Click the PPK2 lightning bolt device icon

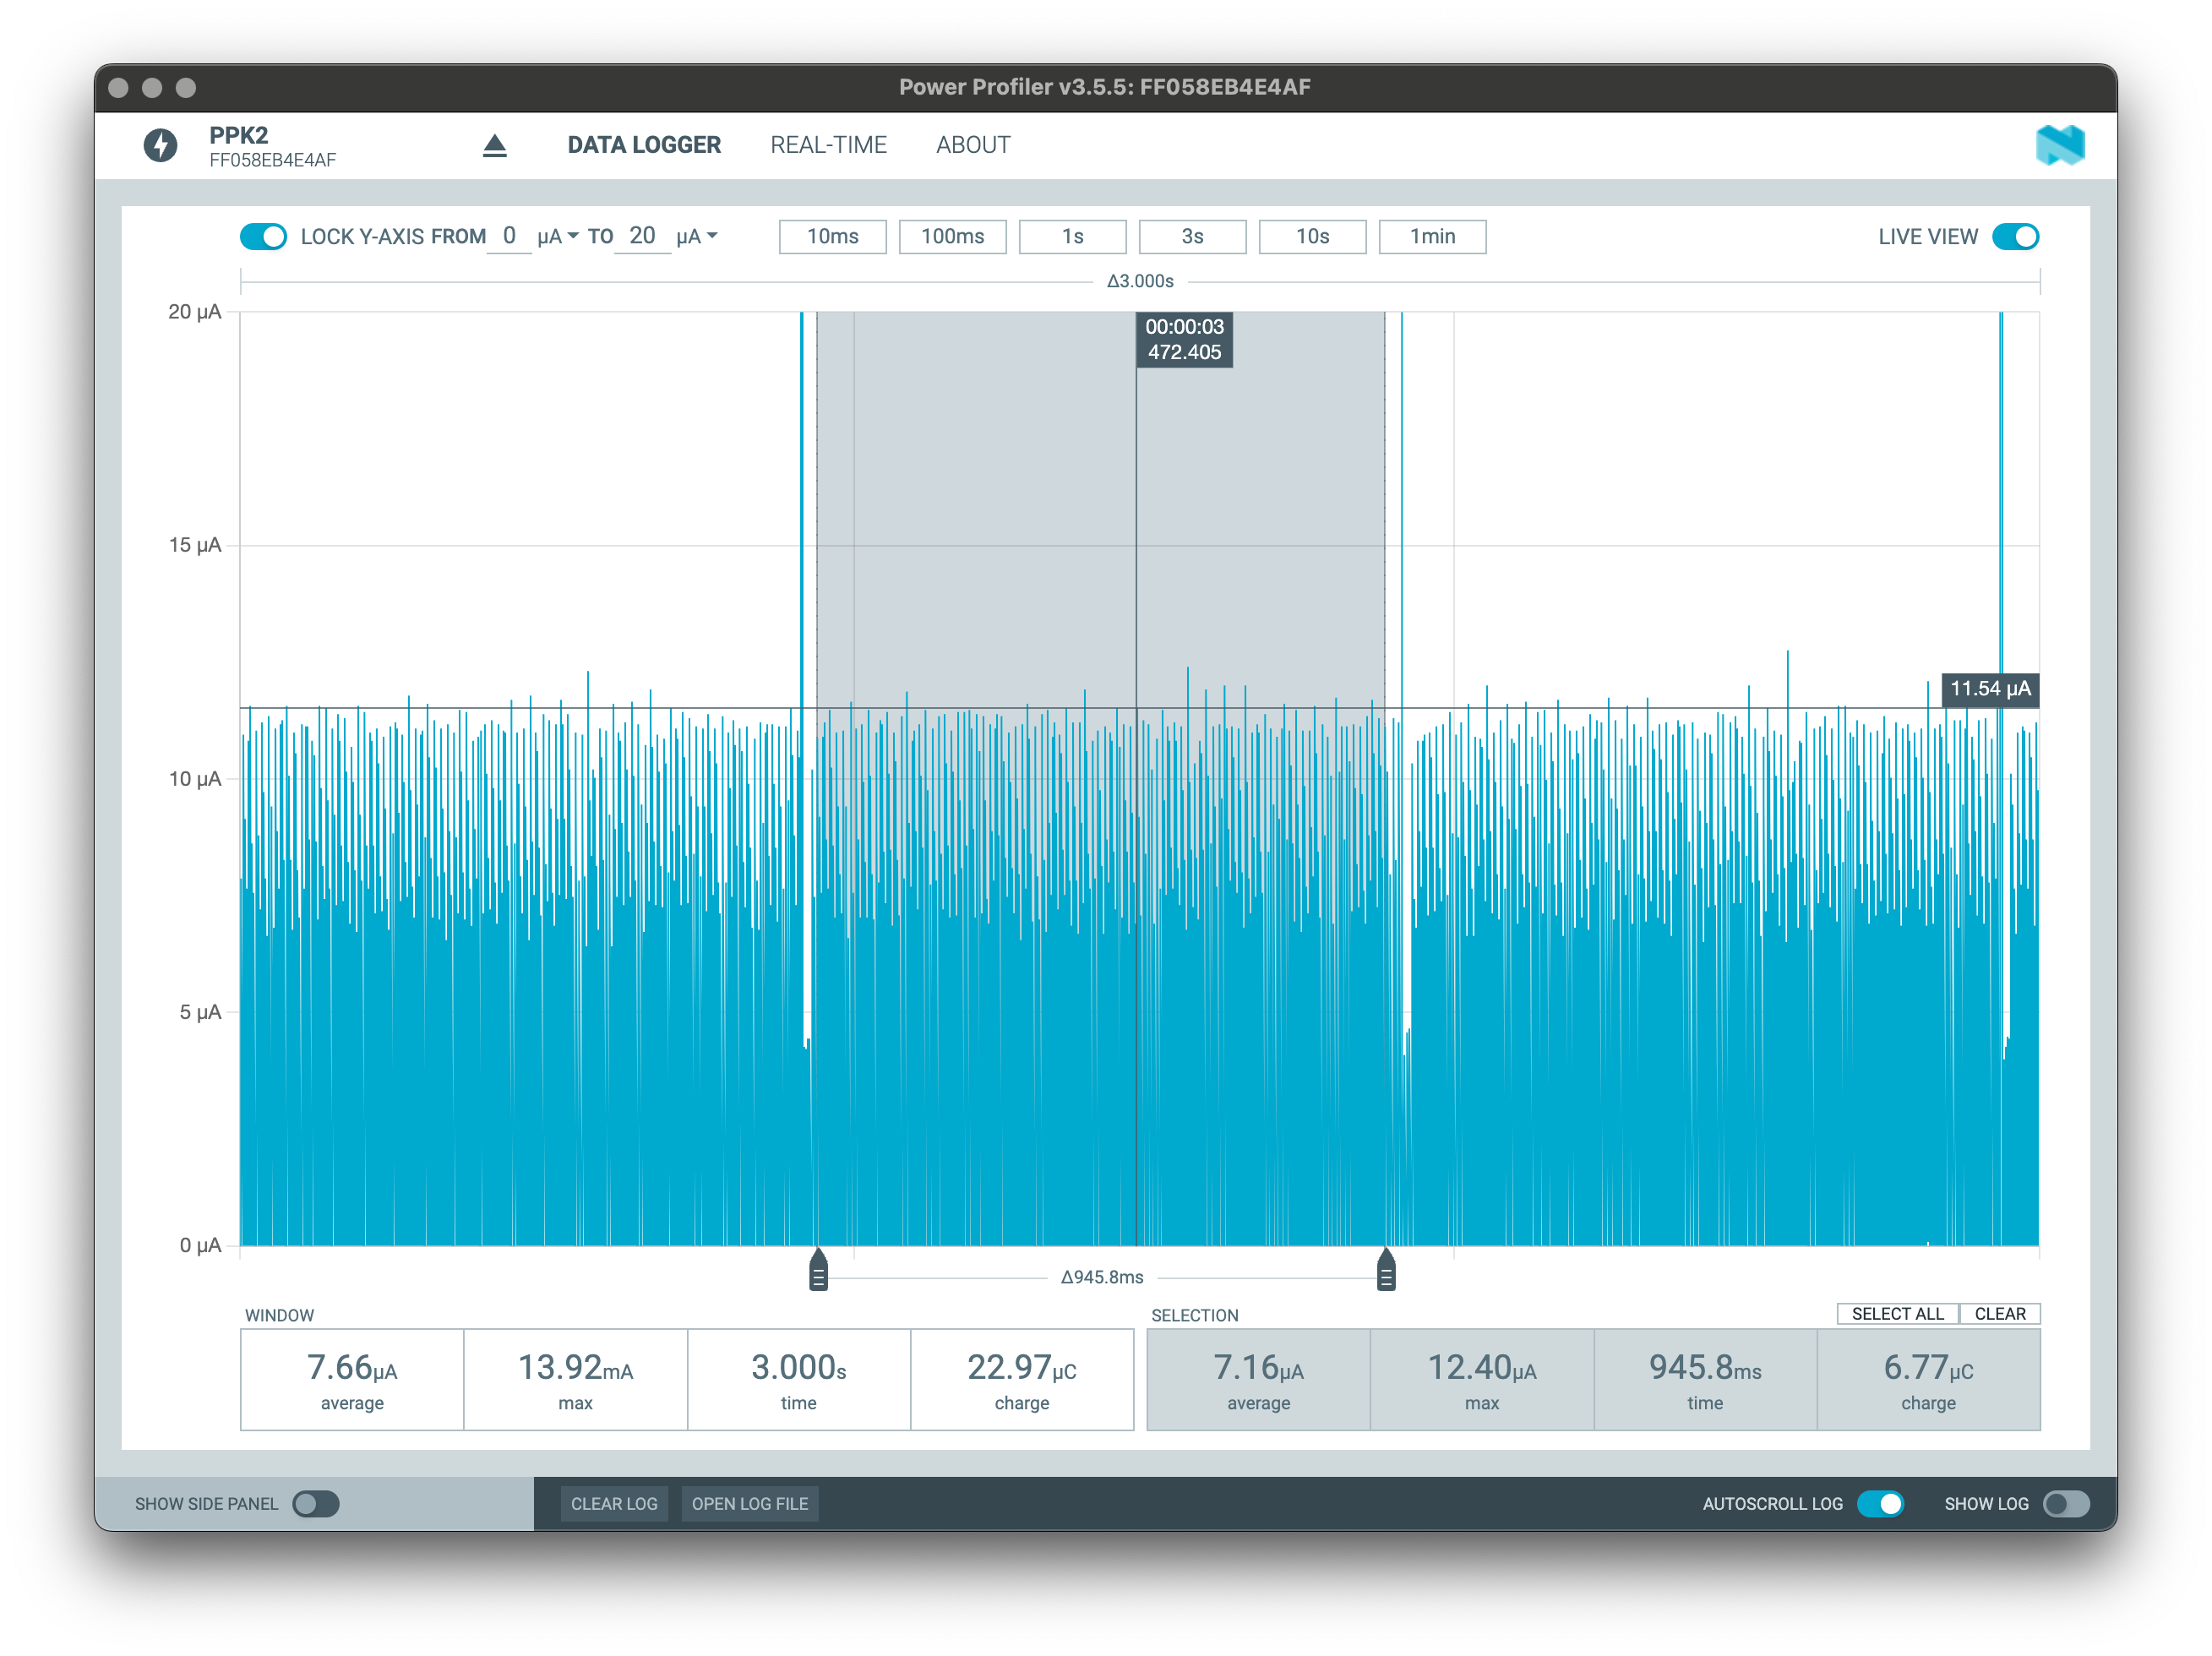[x=160, y=145]
